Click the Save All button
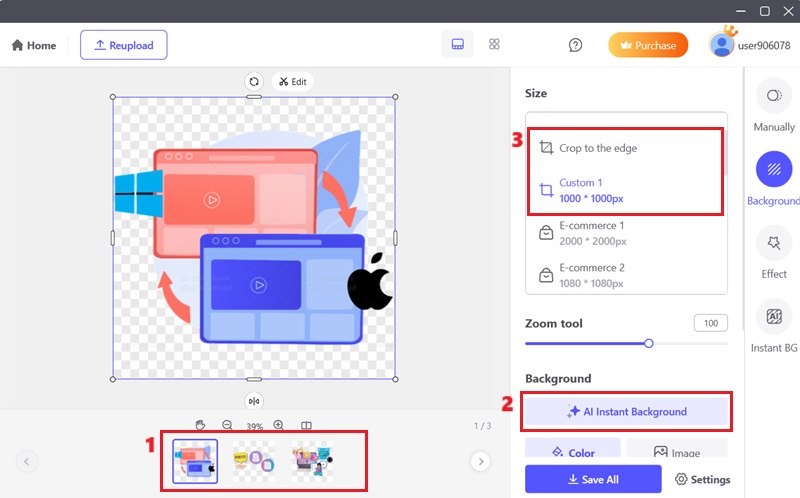The width and height of the screenshot is (800, 498). [593, 479]
